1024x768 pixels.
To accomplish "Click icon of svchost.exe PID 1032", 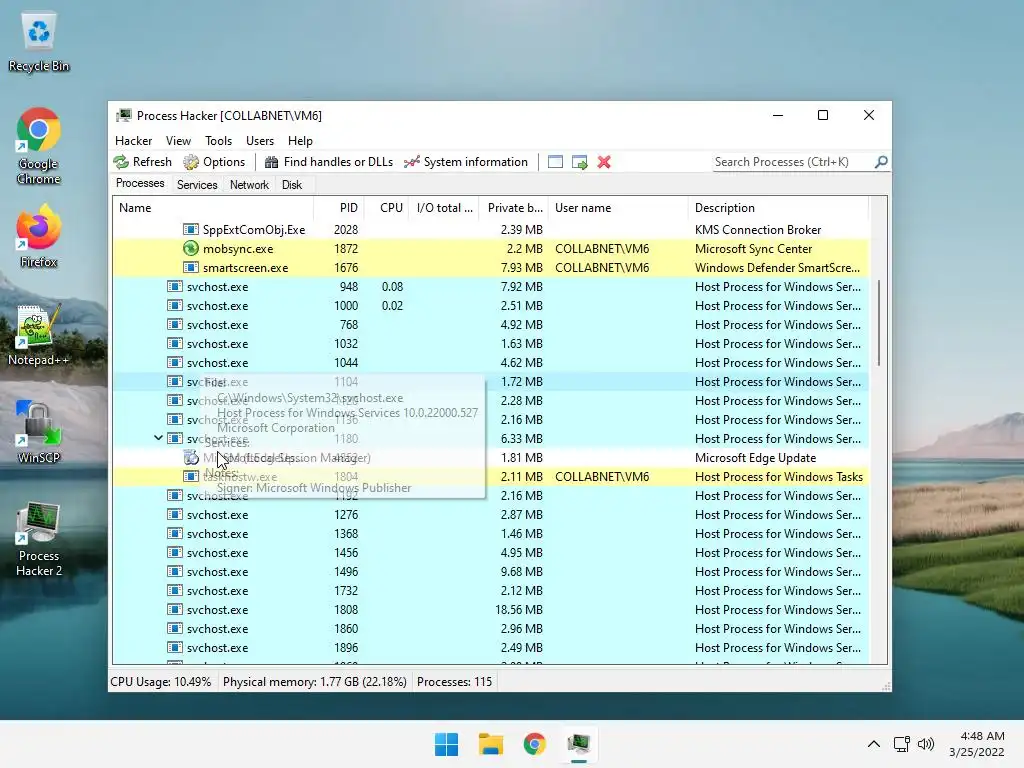I will coord(174,343).
